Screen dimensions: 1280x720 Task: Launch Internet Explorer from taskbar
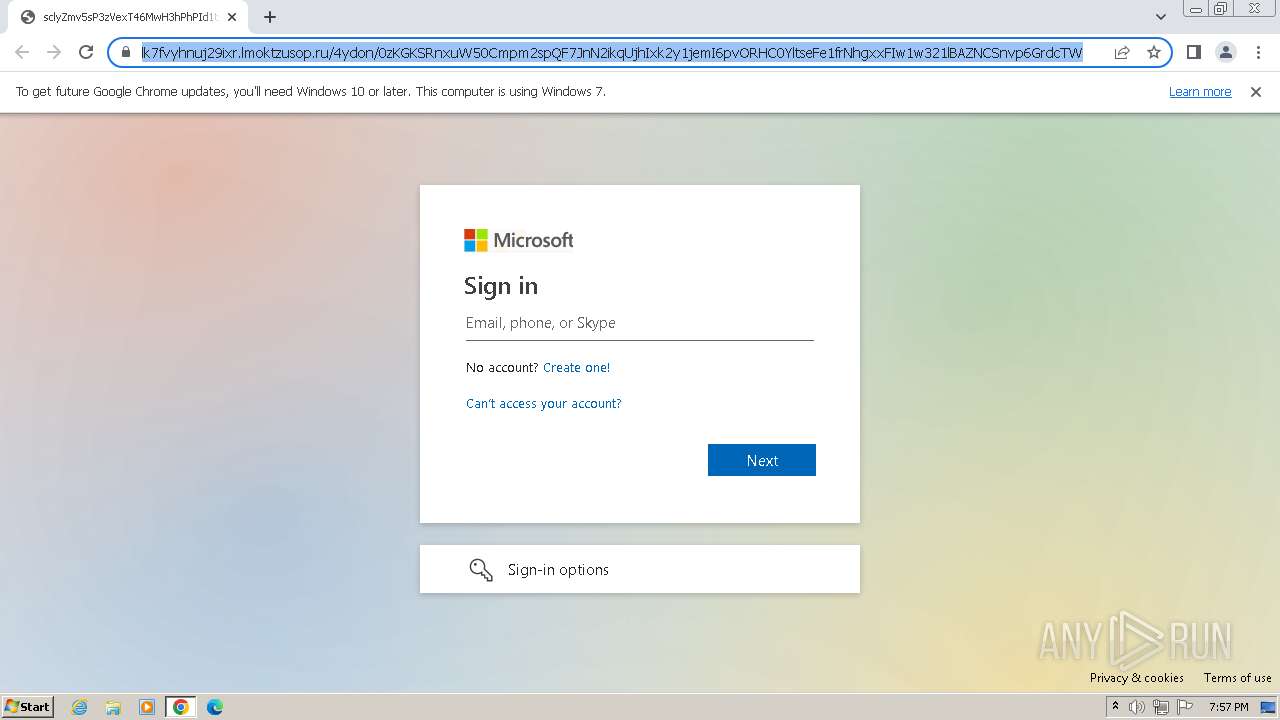click(x=79, y=707)
